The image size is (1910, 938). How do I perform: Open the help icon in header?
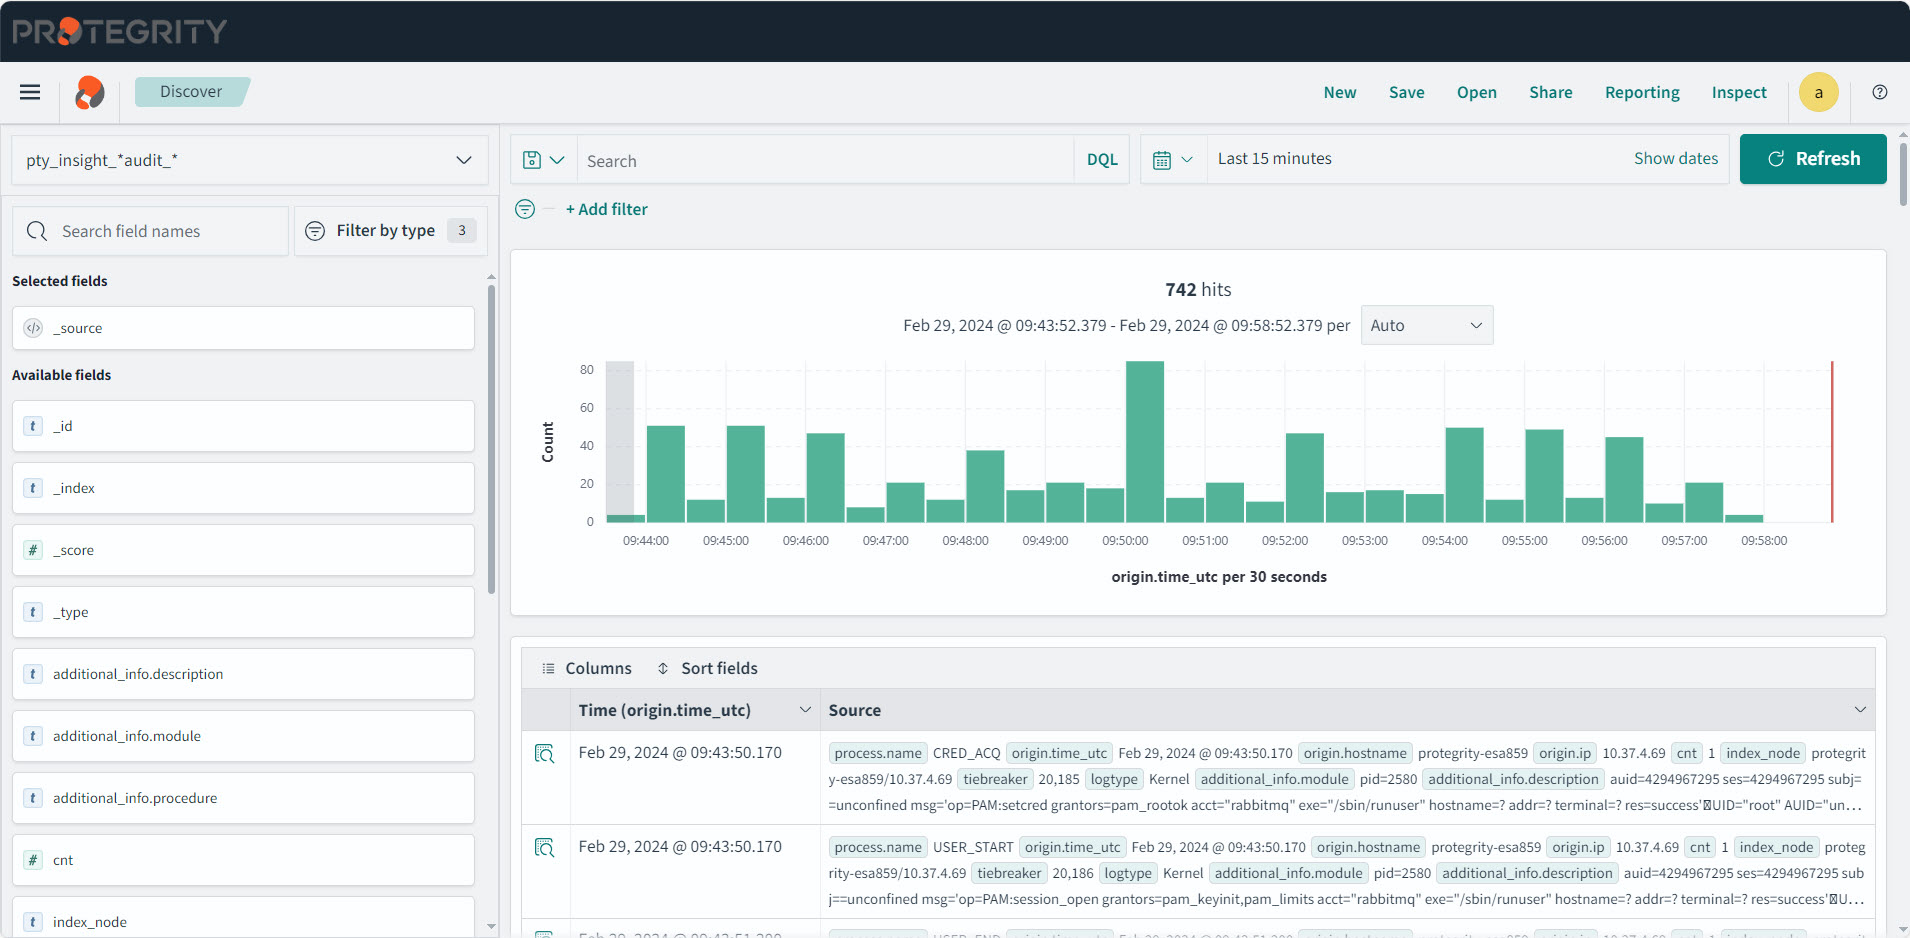[1880, 92]
